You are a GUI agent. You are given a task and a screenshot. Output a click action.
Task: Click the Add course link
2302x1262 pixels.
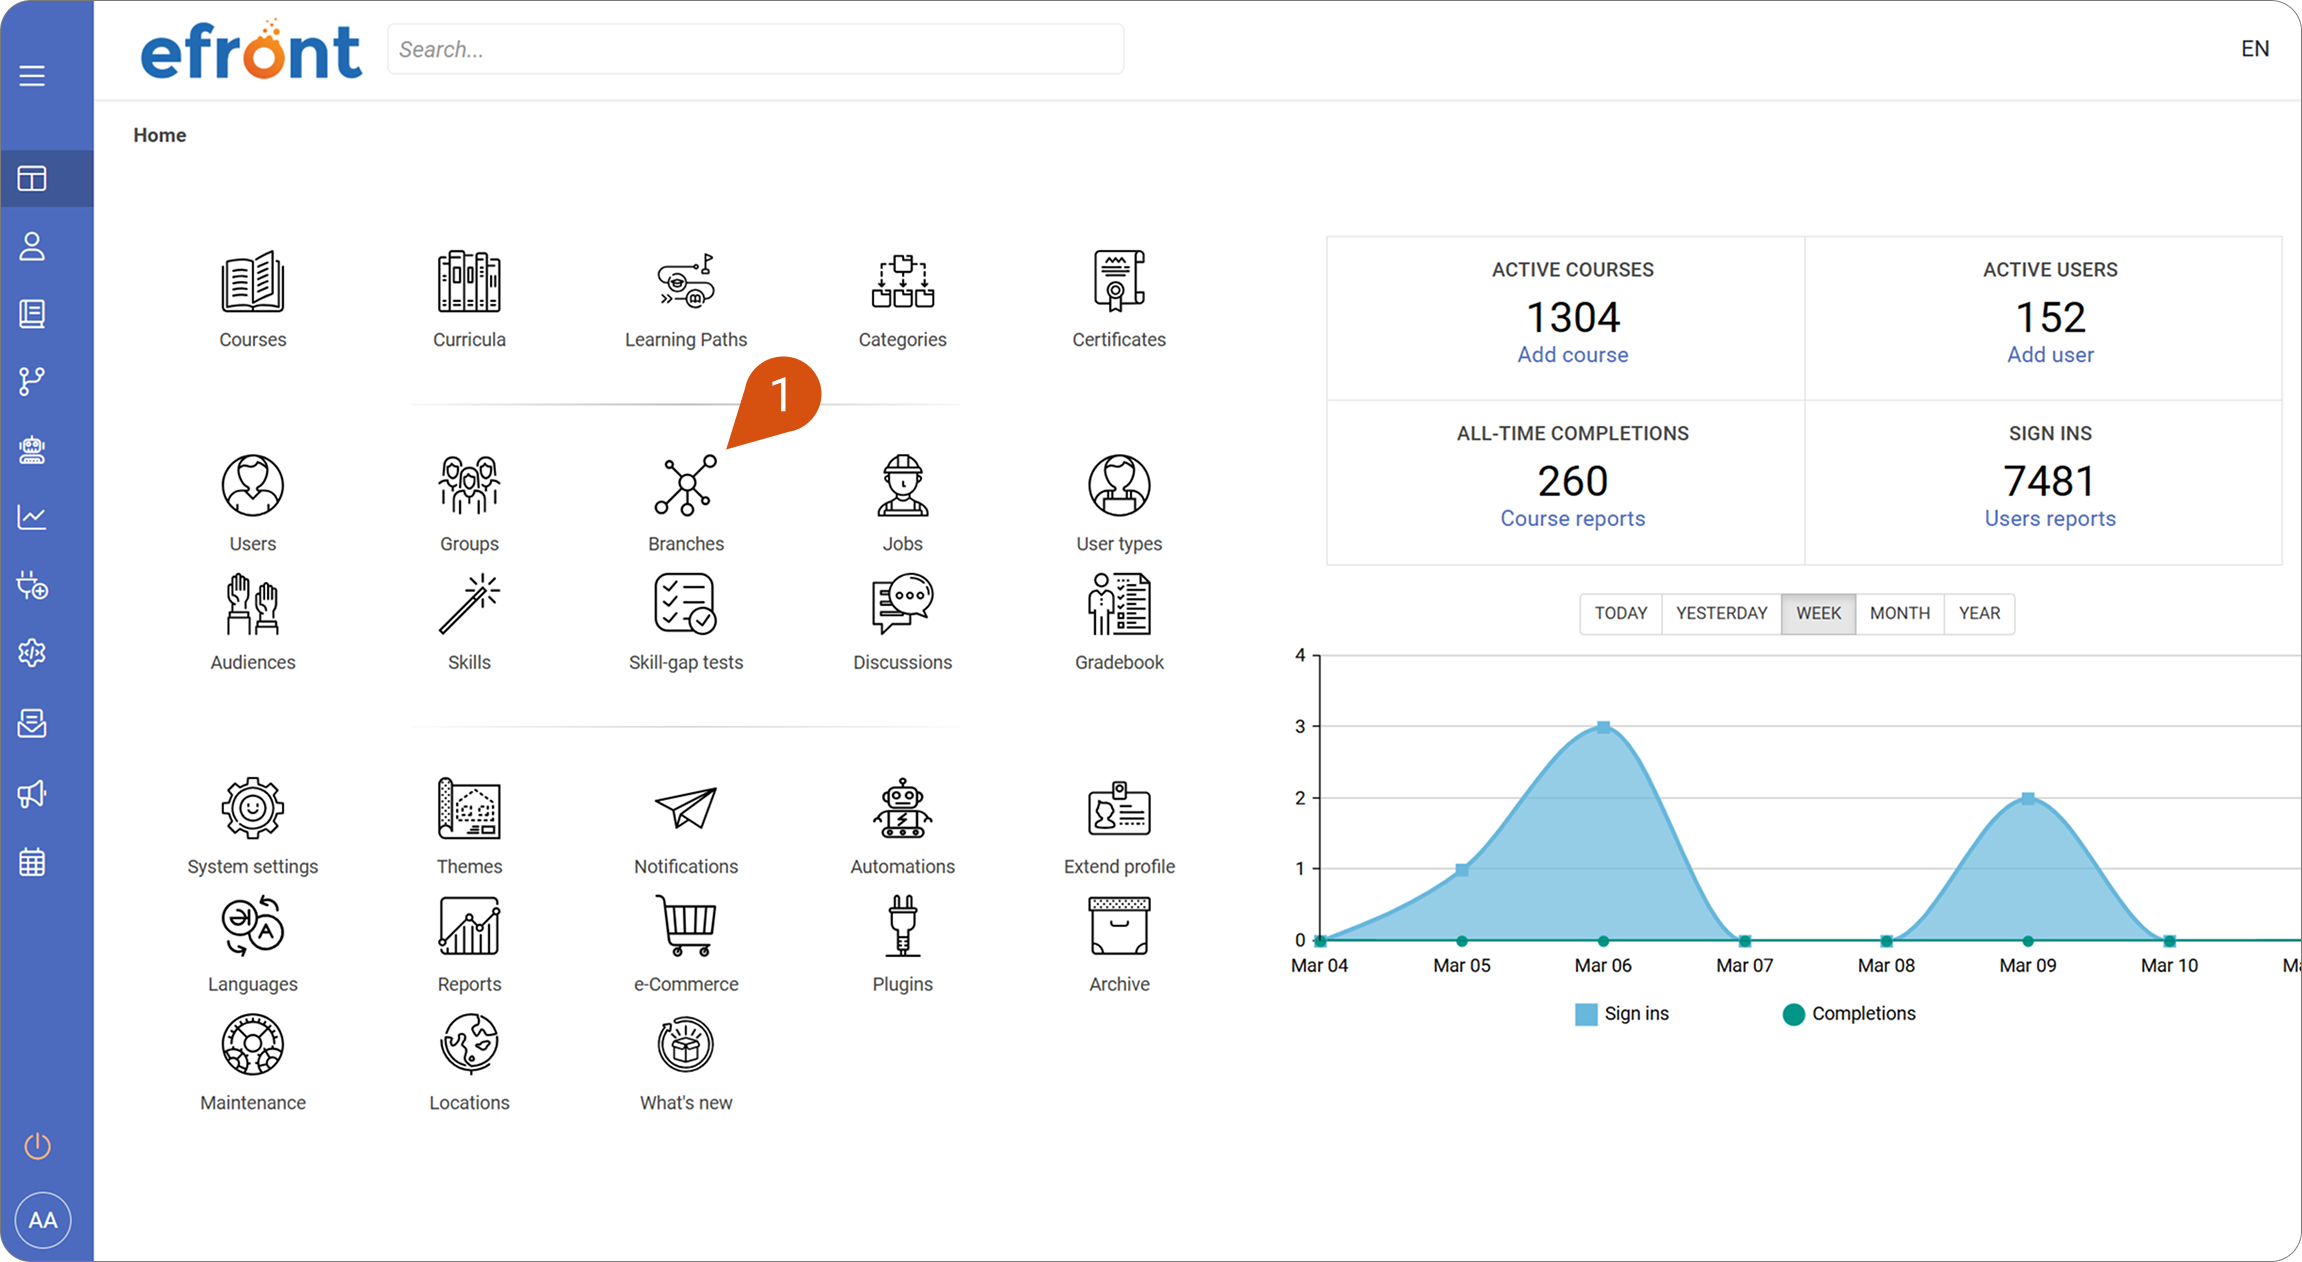[1572, 355]
